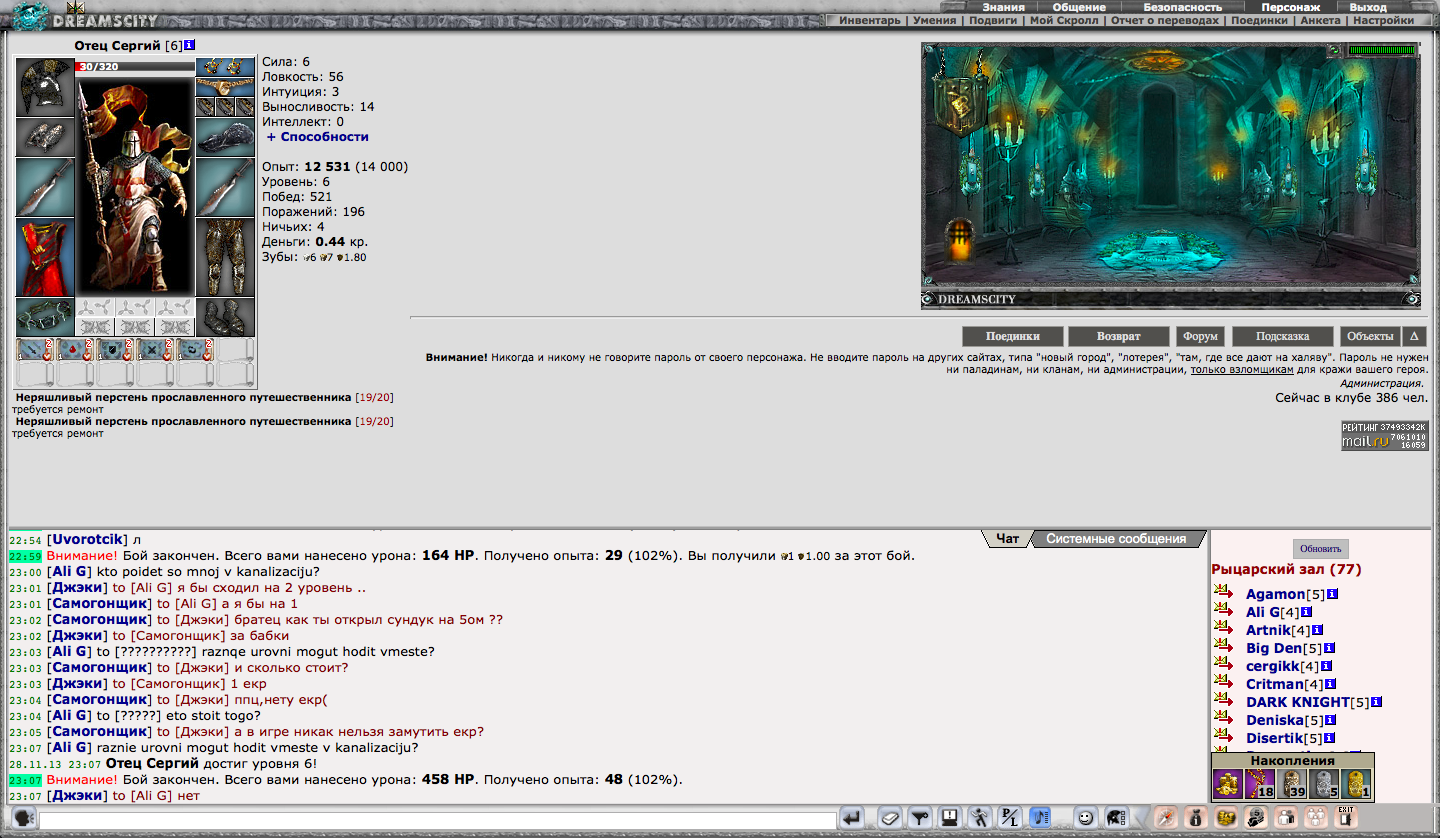Open the red tunic armor slot
Image resolution: width=1440 pixels, height=838 pixels.
(x=45, y=257)
